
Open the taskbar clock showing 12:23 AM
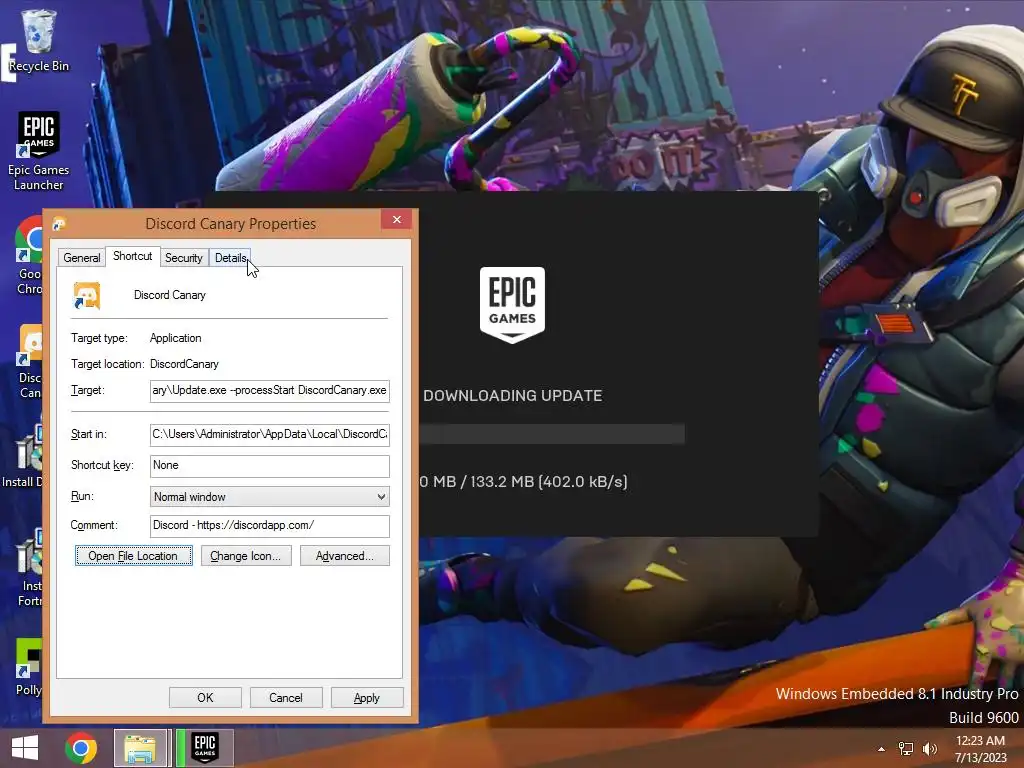pos(980,749)
